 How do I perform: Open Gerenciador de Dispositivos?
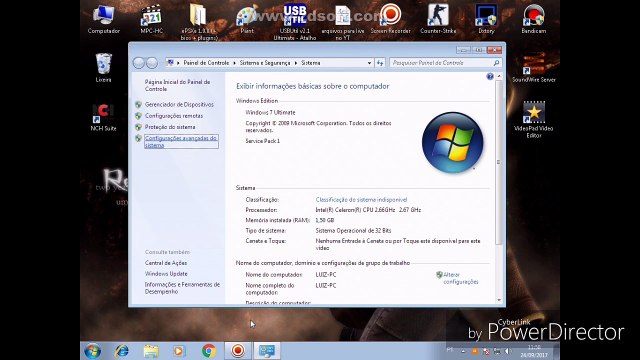(179, 104)
